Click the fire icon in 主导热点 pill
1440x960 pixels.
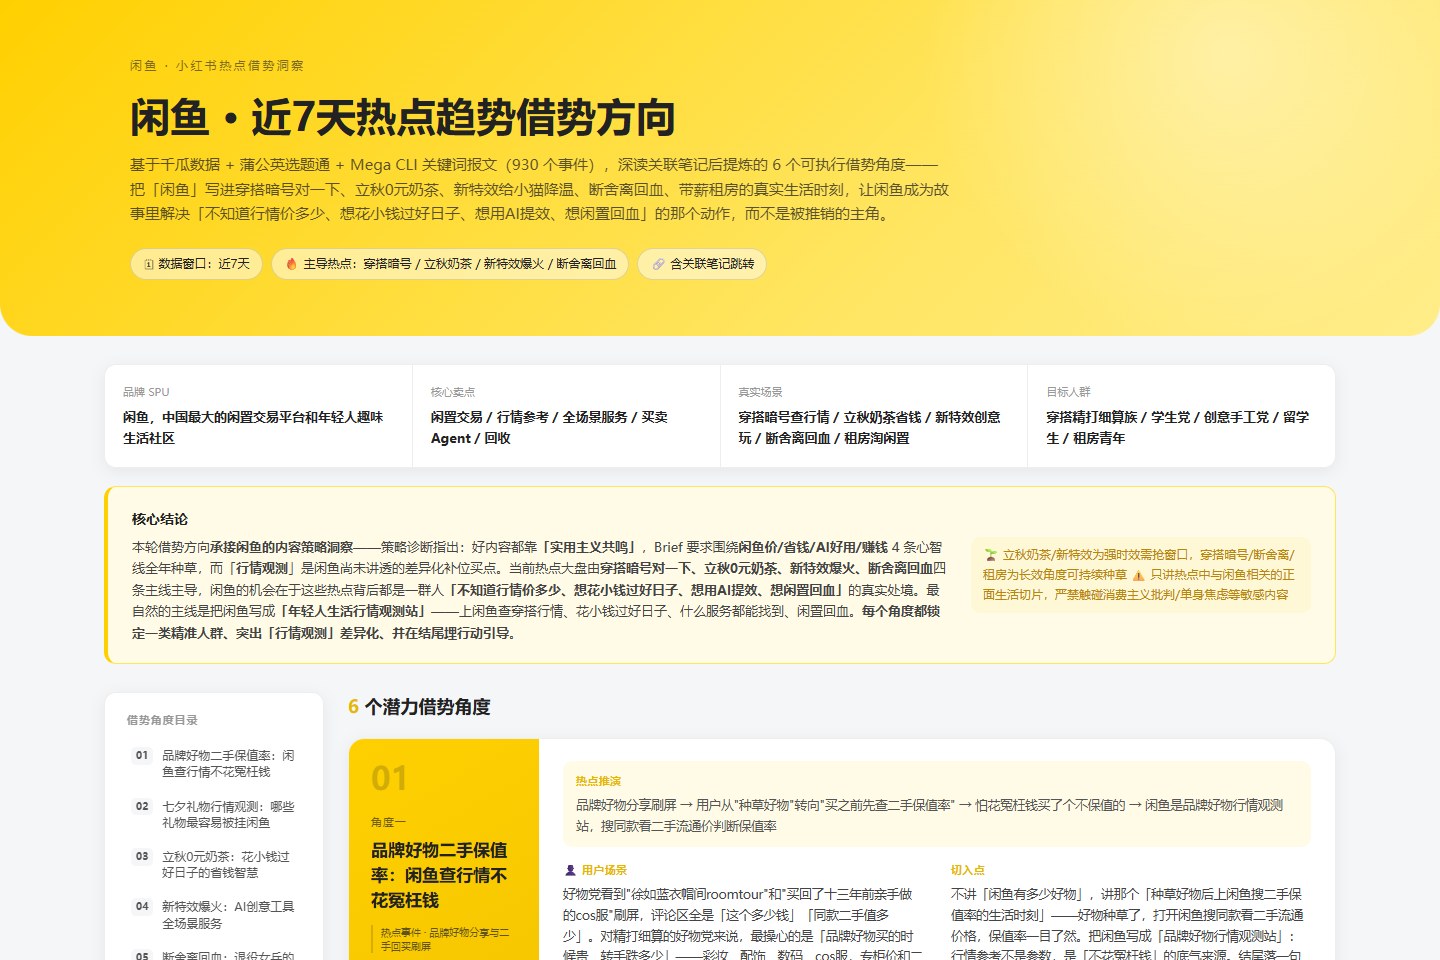292,264
